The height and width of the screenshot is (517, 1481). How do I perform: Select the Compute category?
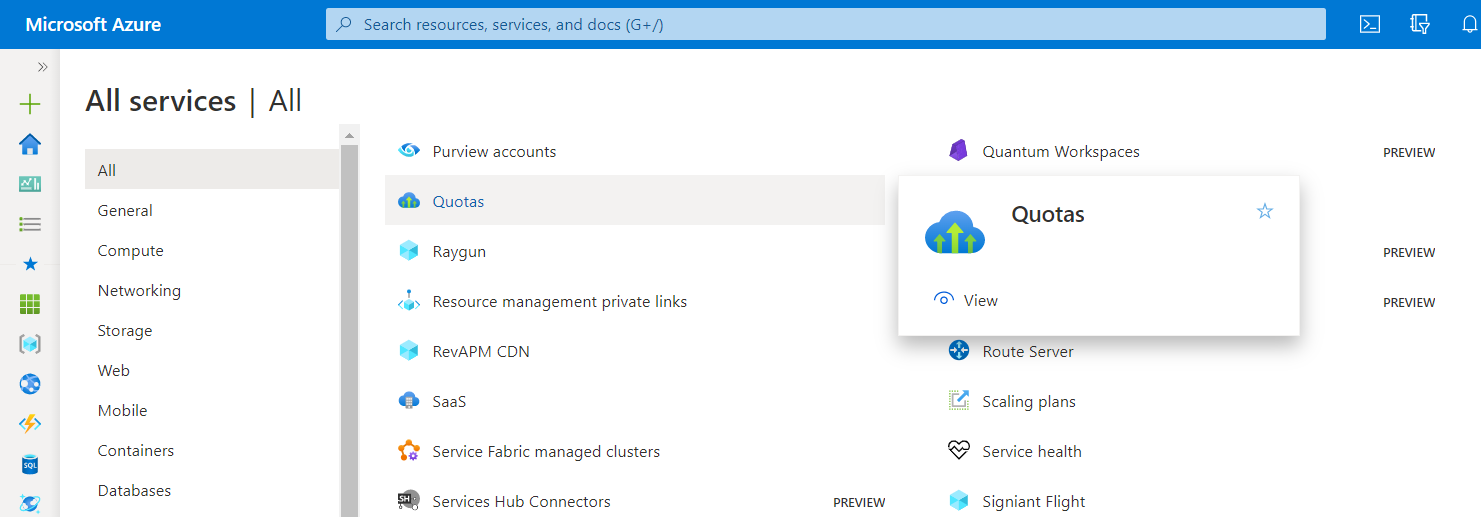click(130, 251)
